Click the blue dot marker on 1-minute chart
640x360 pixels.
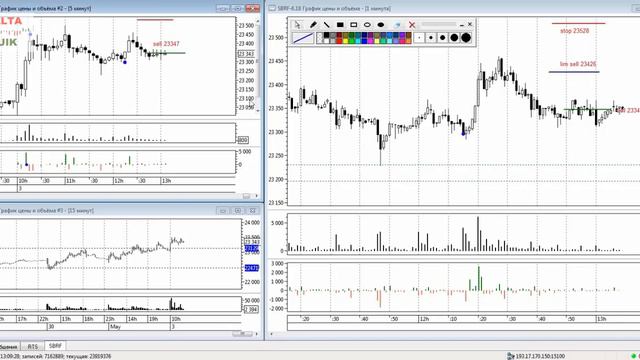tap(463, 133)
